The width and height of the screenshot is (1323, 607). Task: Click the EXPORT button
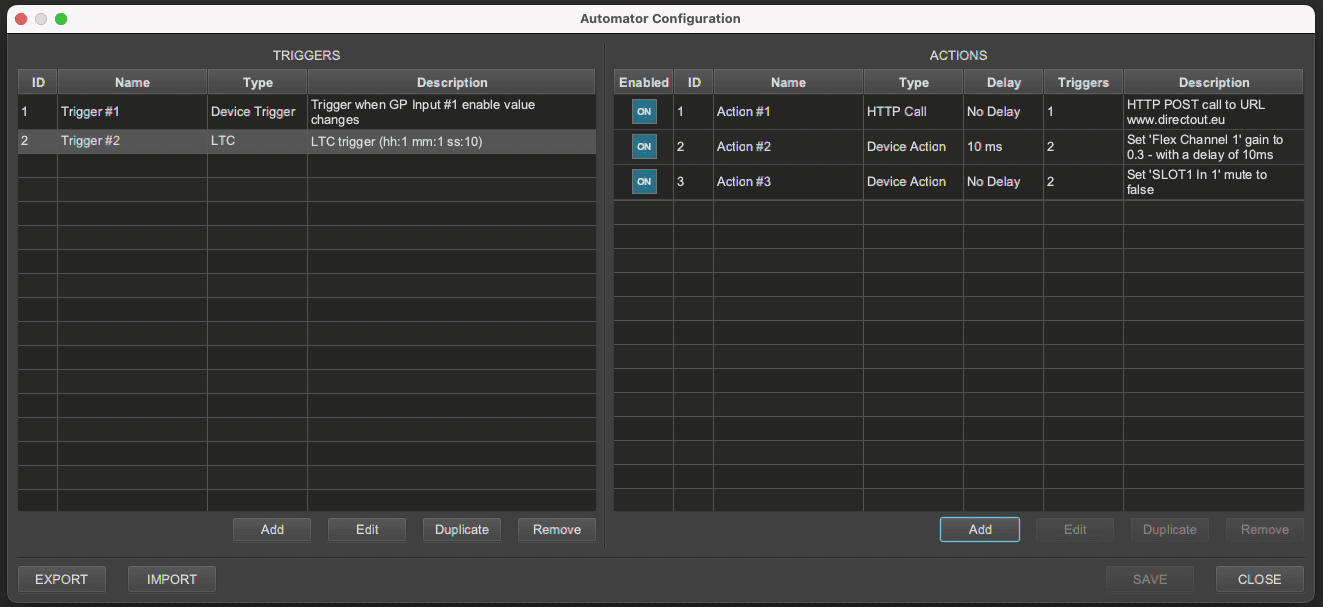62,579
